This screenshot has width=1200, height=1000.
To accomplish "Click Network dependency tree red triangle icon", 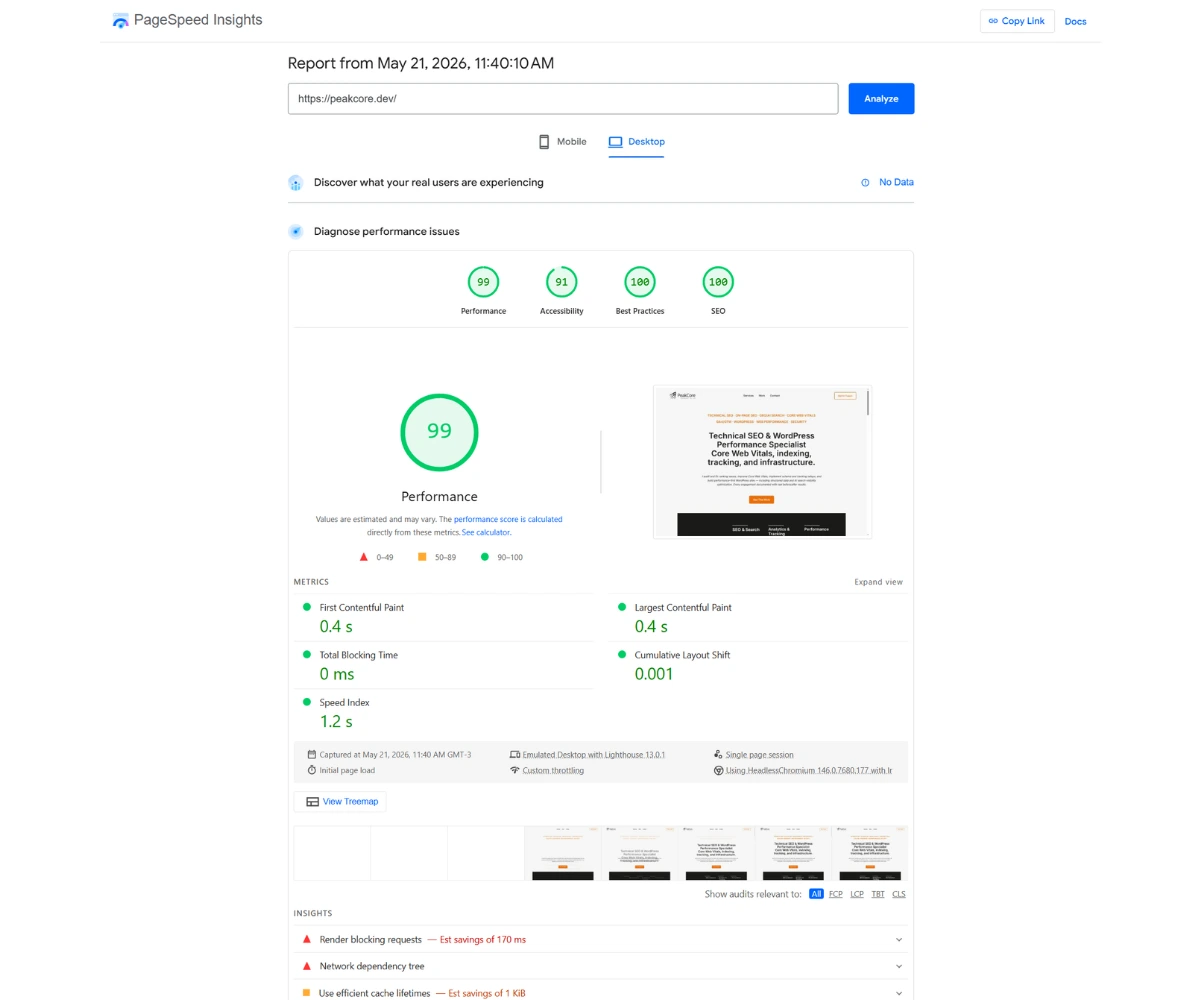I will pos(307,967).
